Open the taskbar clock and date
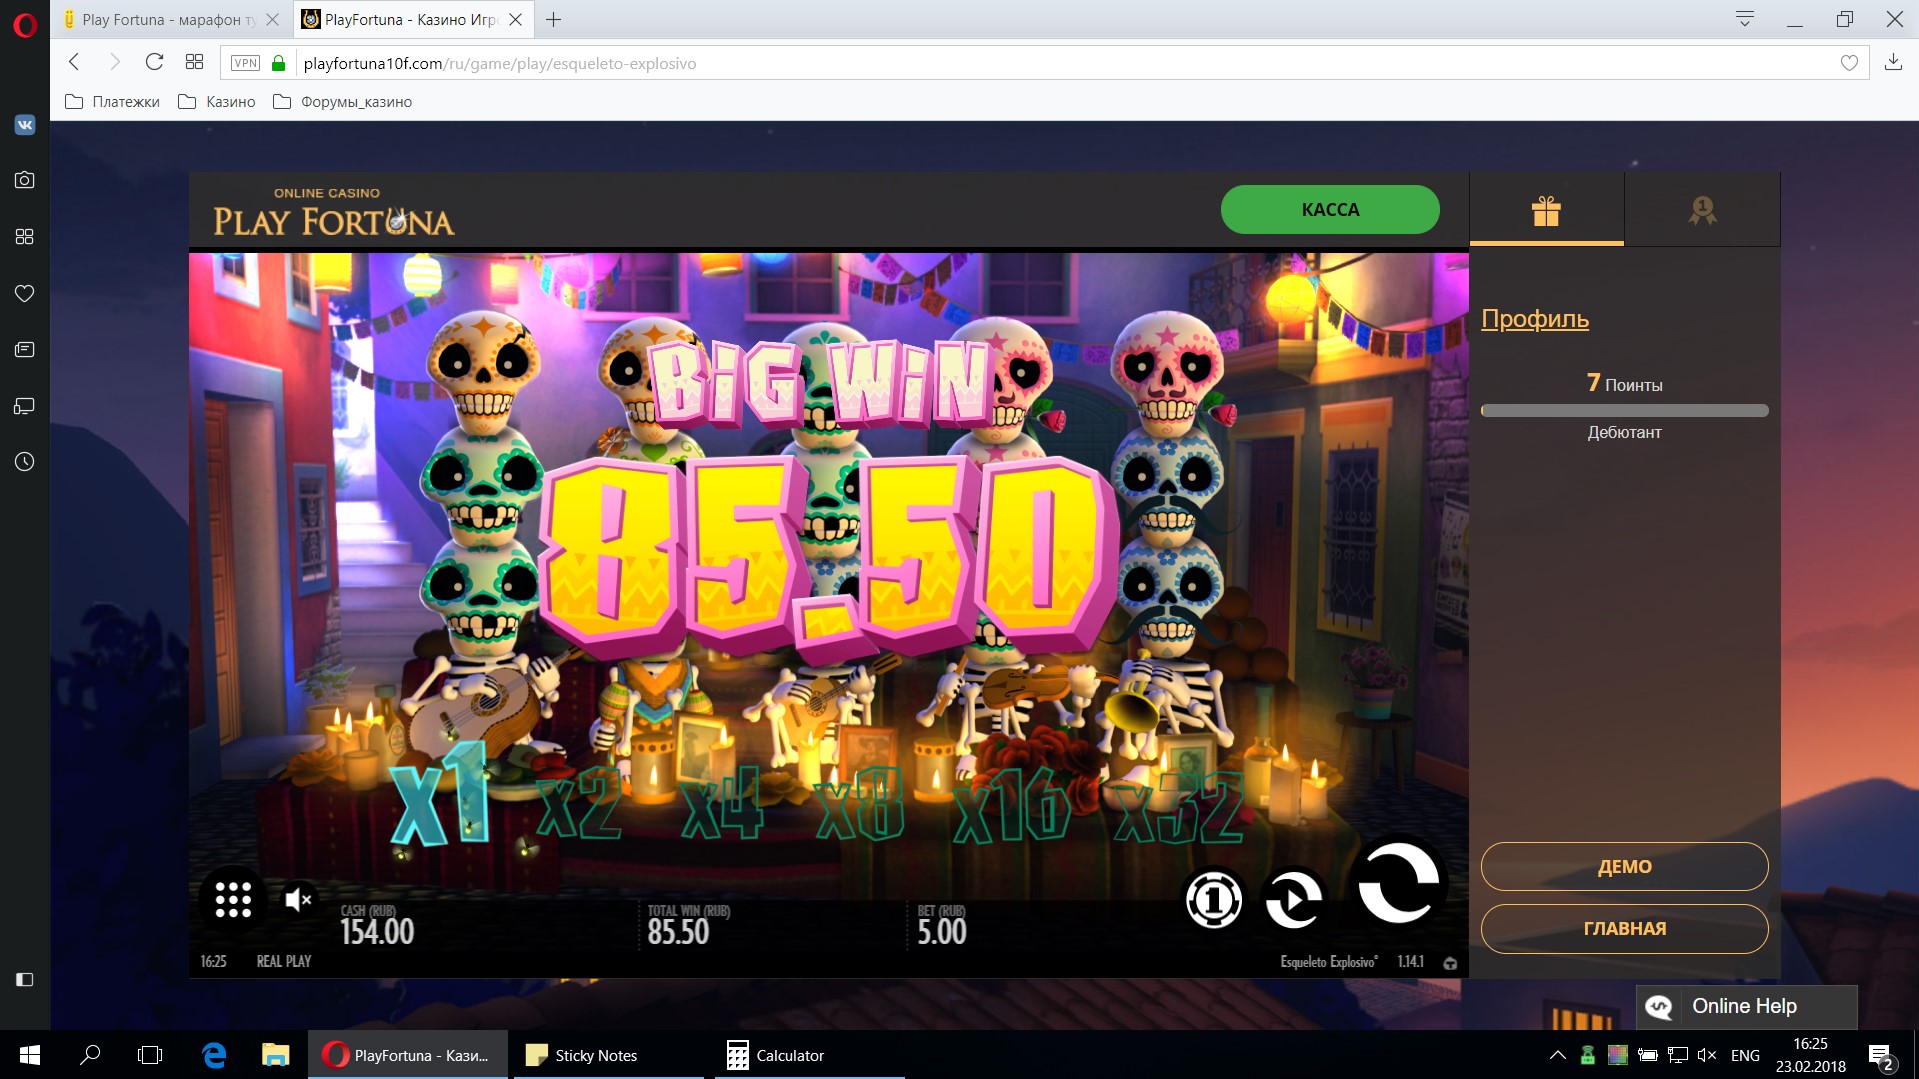This screenshot has height=1079, width=1919. [x=1810, y=1055]
